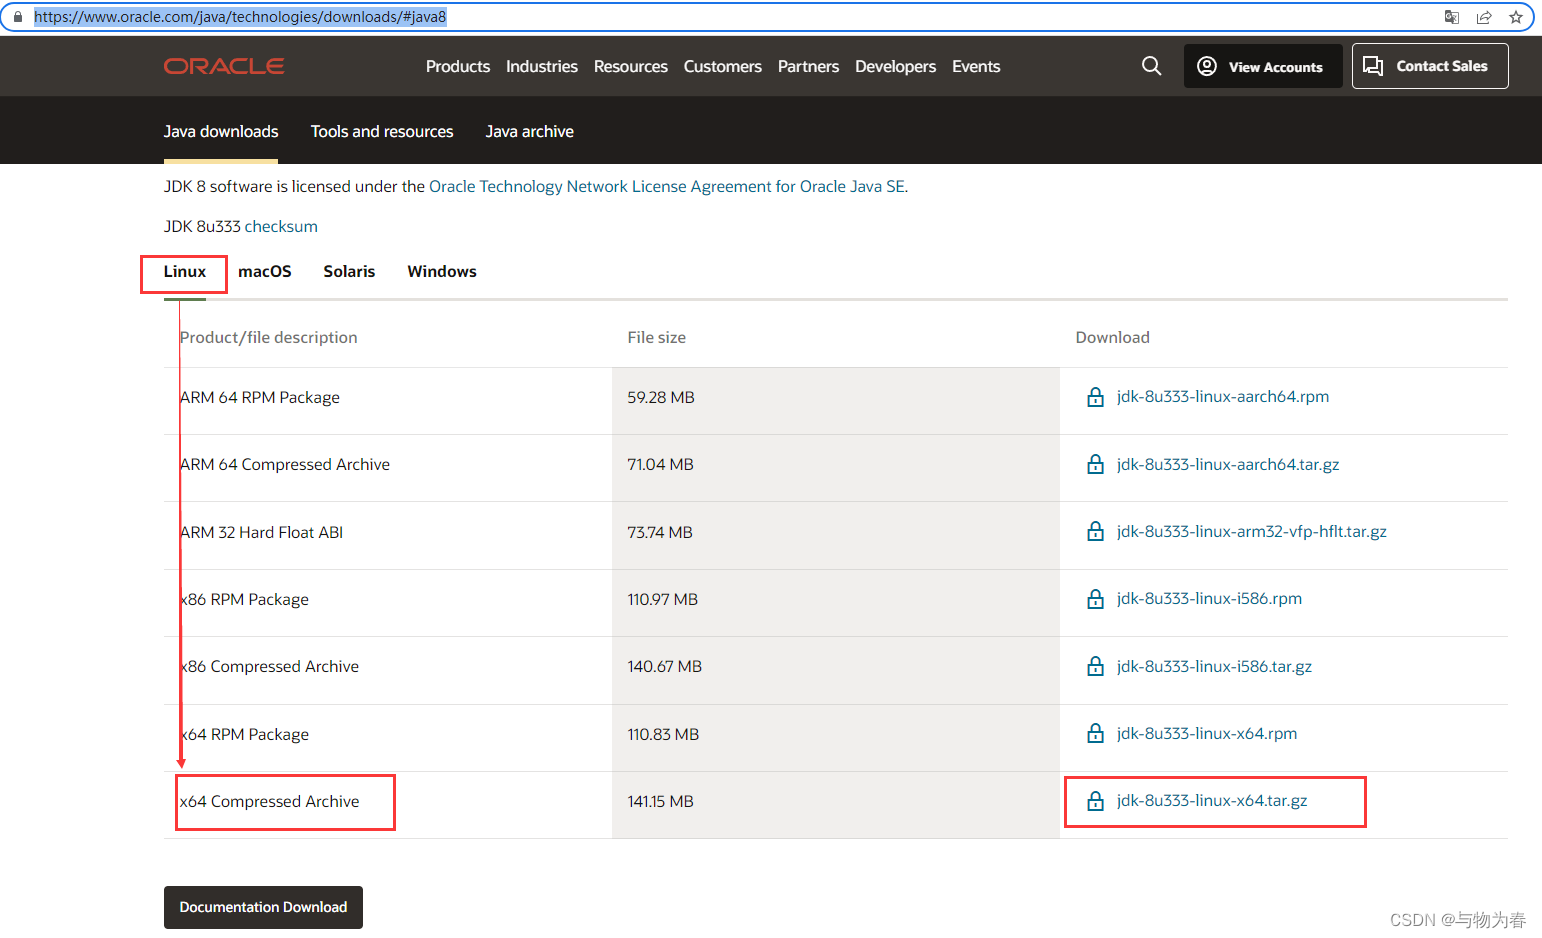Bookmark page with the star icon
1542x938 pixels.
pos(1516,17)
